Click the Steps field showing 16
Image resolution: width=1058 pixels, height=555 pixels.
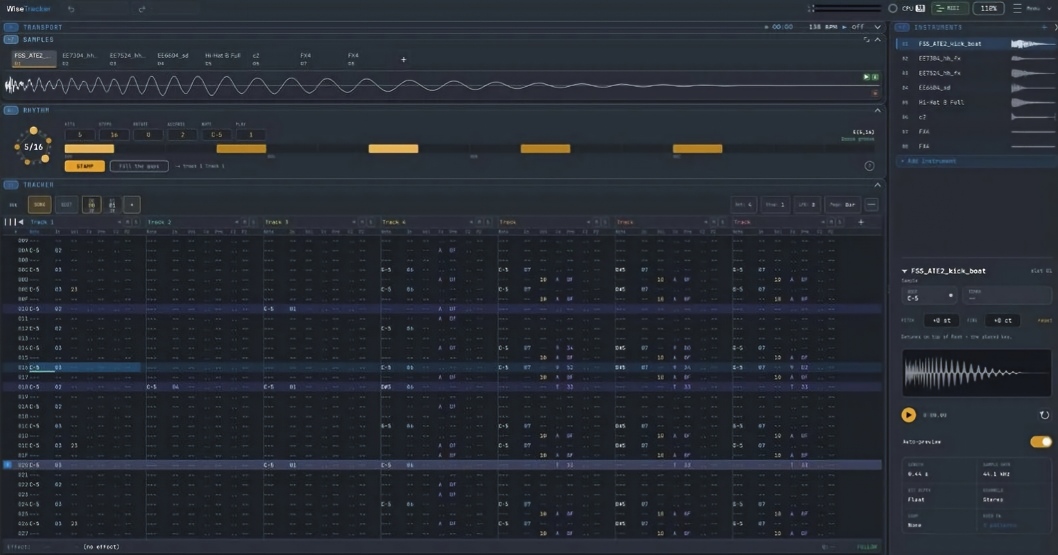(x=114, y=135)
